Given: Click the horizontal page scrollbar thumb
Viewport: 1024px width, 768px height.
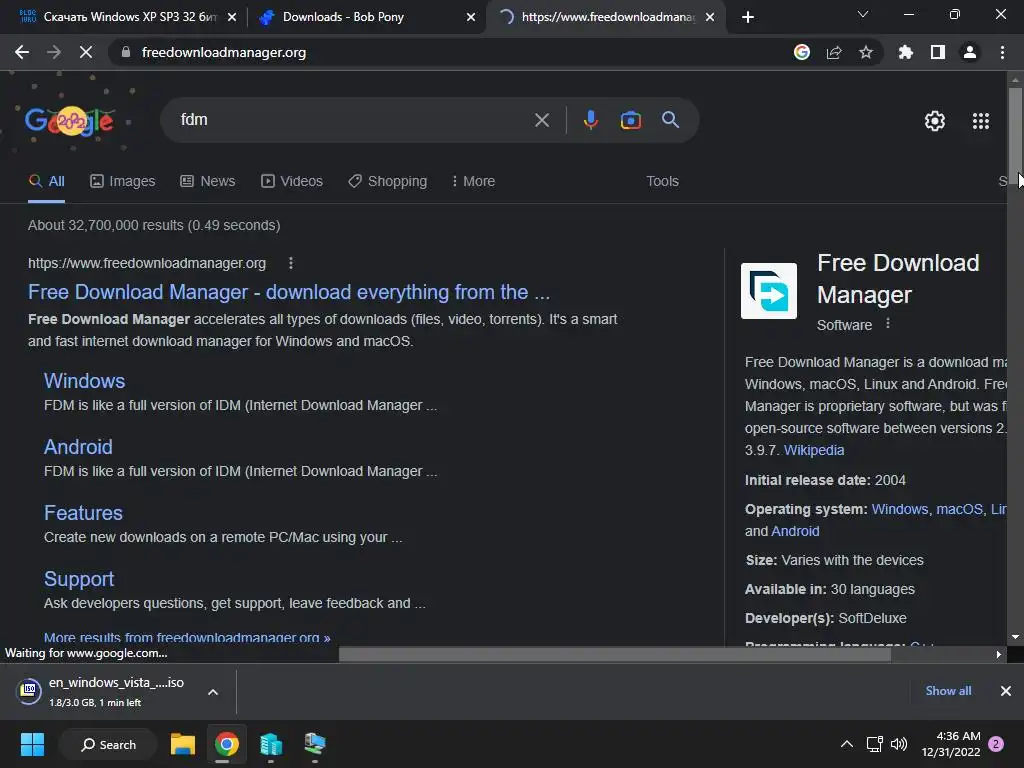Looking at the screenshot, I should pyautogui.click(x=615, y=654).
